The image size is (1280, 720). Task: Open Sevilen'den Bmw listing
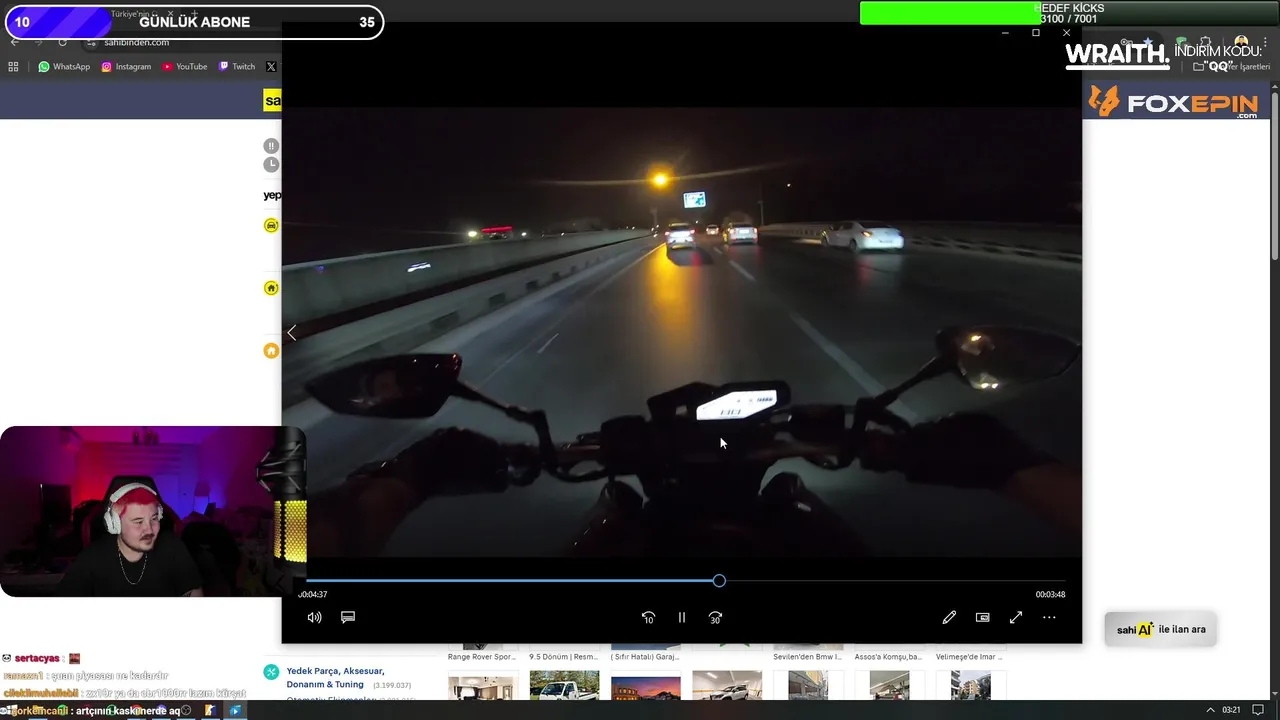(807, 657)
